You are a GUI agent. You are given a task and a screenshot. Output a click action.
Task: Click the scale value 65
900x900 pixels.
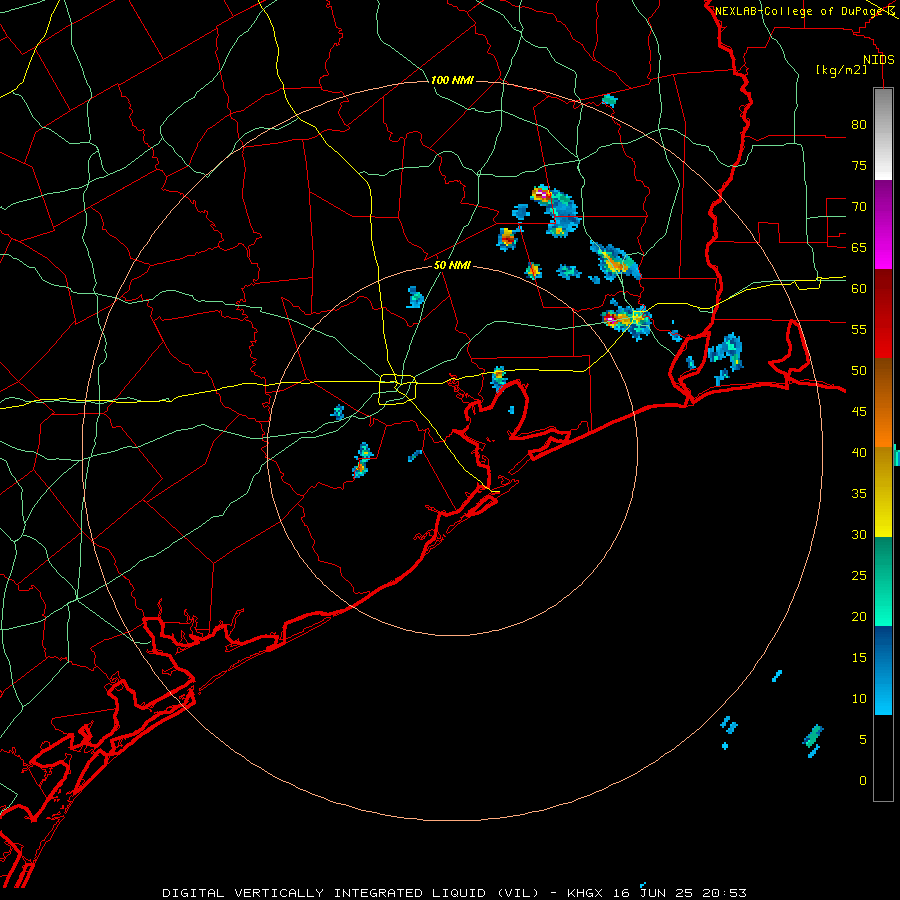coord(859,247)
